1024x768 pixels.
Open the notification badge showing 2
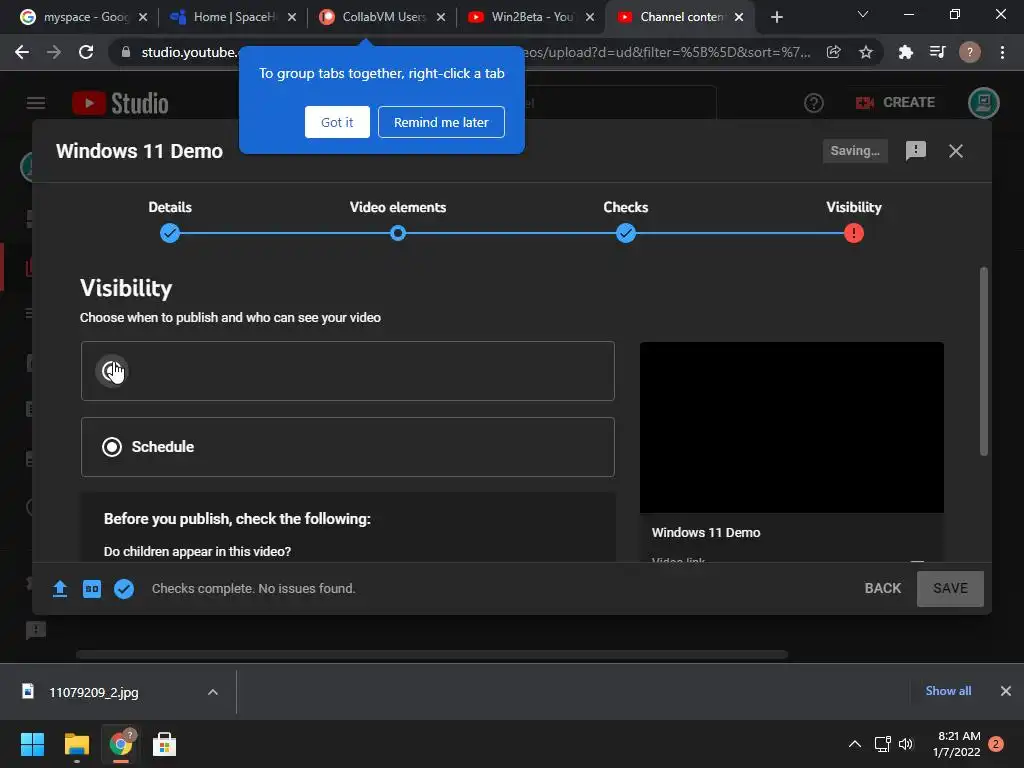[x=996, y=744]
